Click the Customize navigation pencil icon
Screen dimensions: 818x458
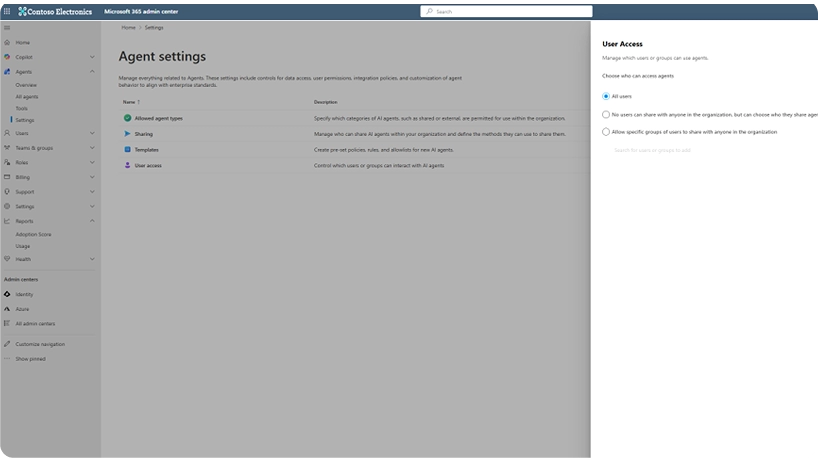pos(7,344)
